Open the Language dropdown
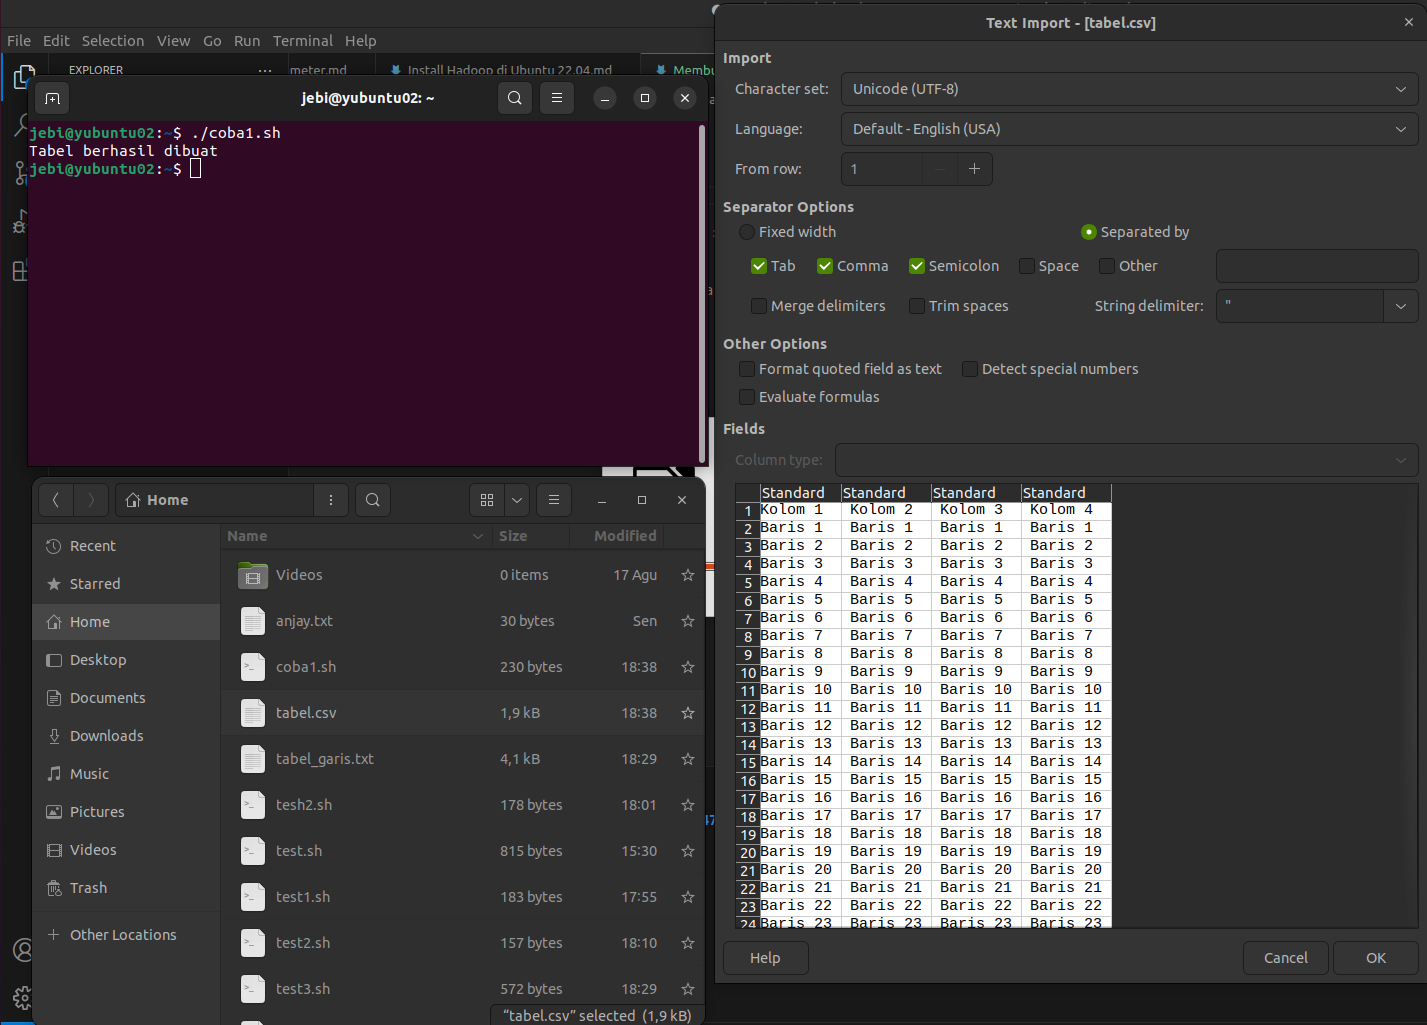This screenshot has width=1427, height=1025. pyautogui.click(x=1400, y=129)
